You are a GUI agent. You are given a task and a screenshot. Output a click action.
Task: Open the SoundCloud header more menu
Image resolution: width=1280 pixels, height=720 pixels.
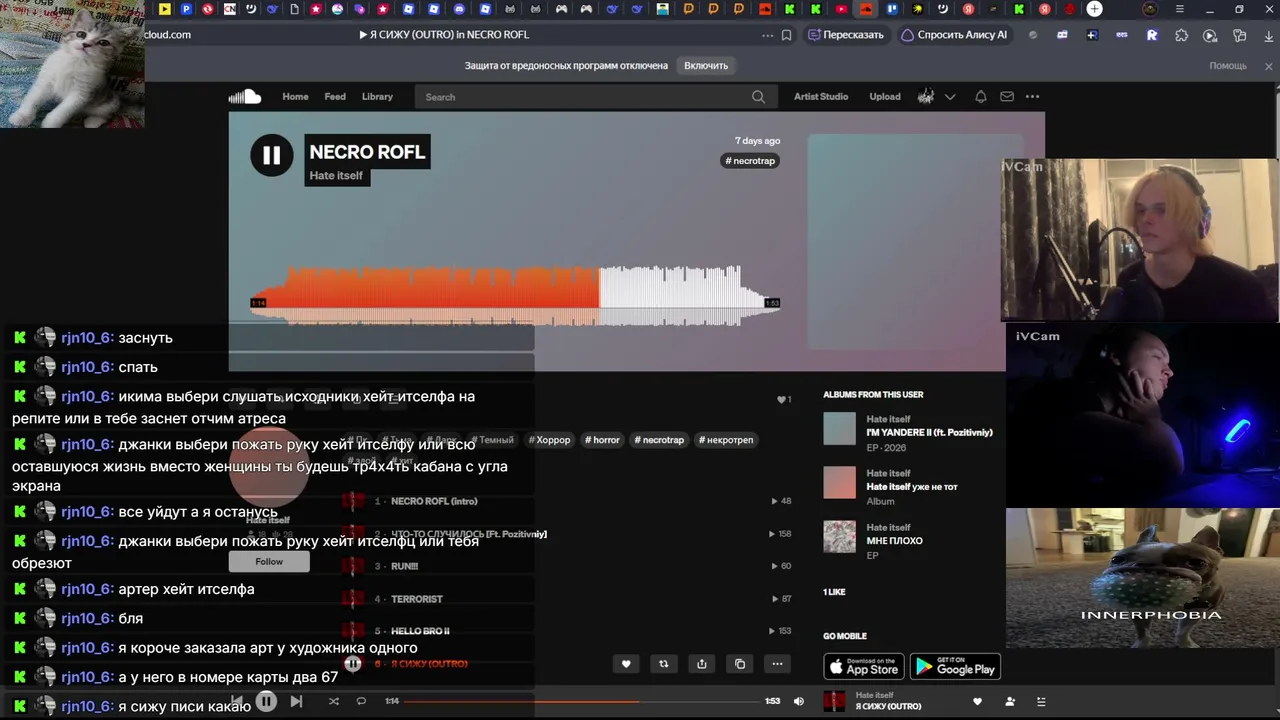pos(1033,97)
